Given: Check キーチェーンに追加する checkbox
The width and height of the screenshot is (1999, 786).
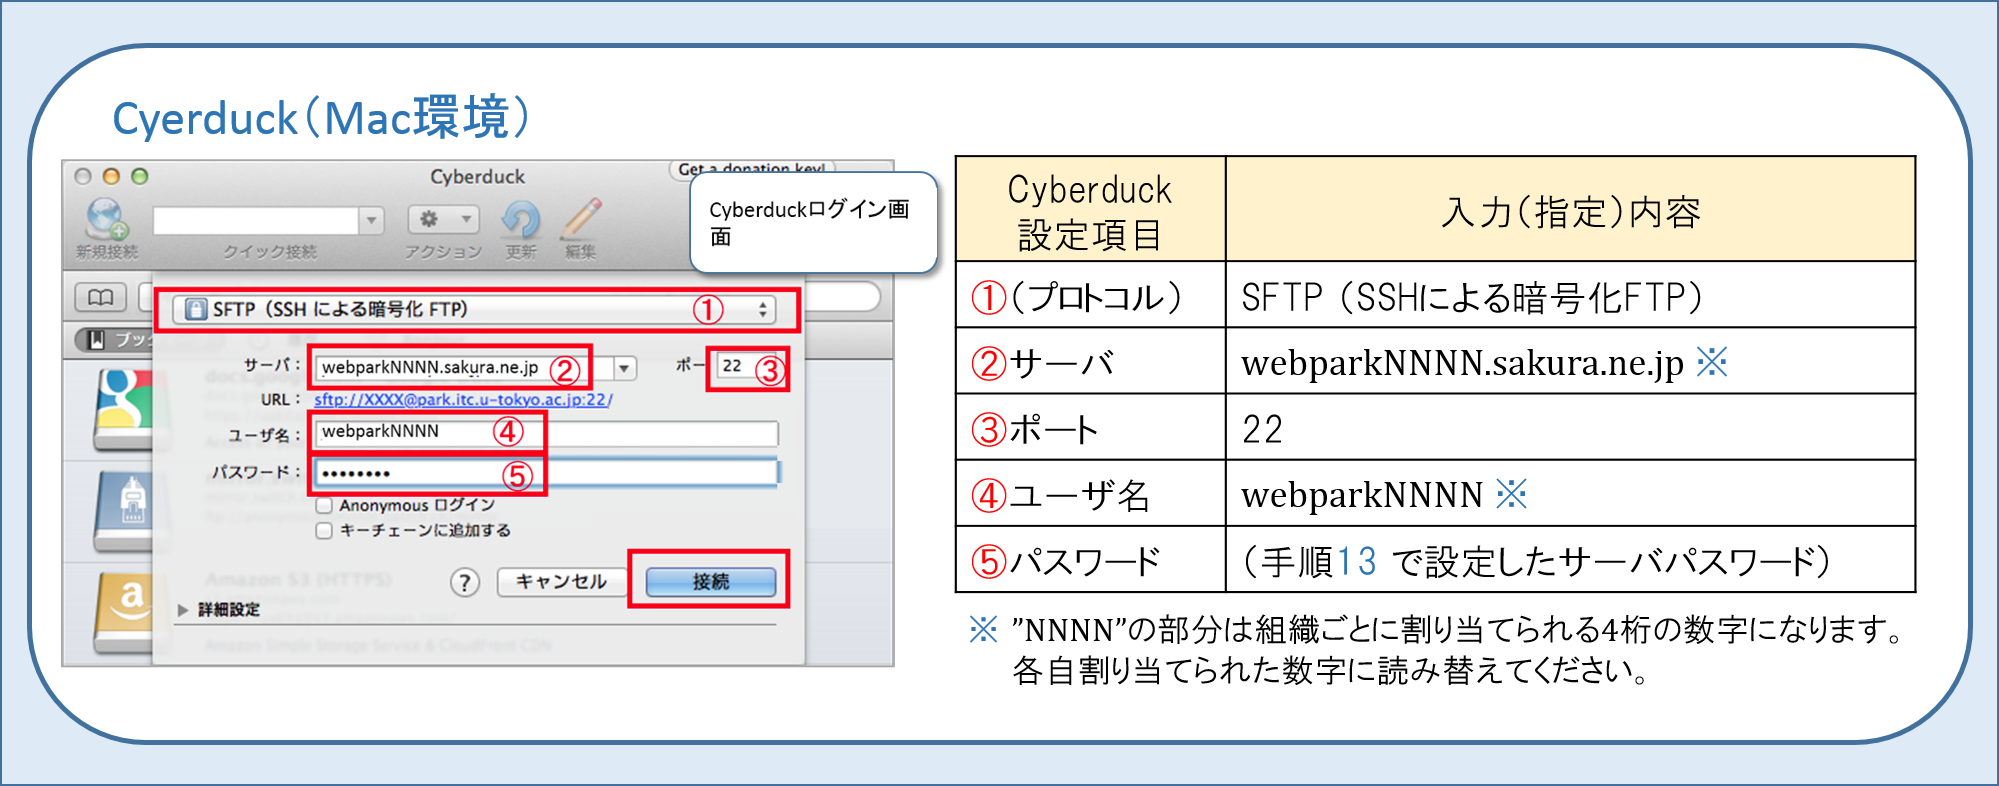Looking at the screenshot, I should tap(324, 531).
